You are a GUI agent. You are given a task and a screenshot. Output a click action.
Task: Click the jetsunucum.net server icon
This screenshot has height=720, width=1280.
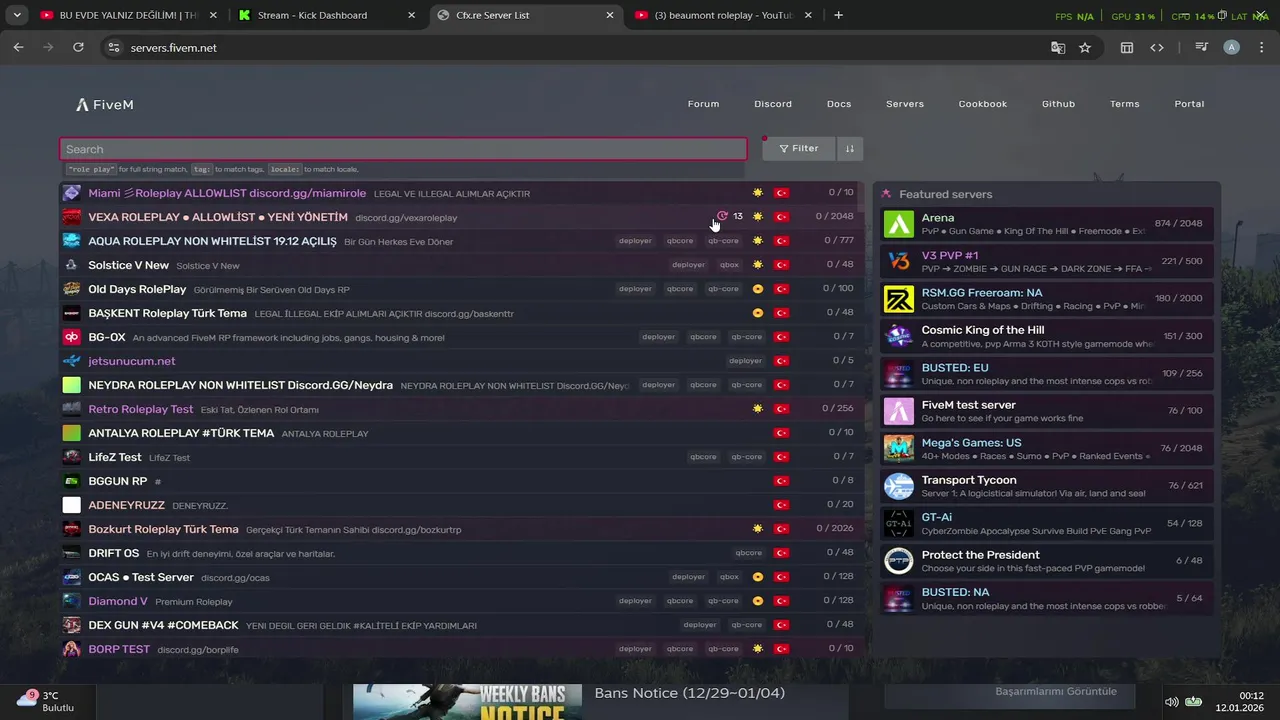pyautogui.click(x=72, y=361)
